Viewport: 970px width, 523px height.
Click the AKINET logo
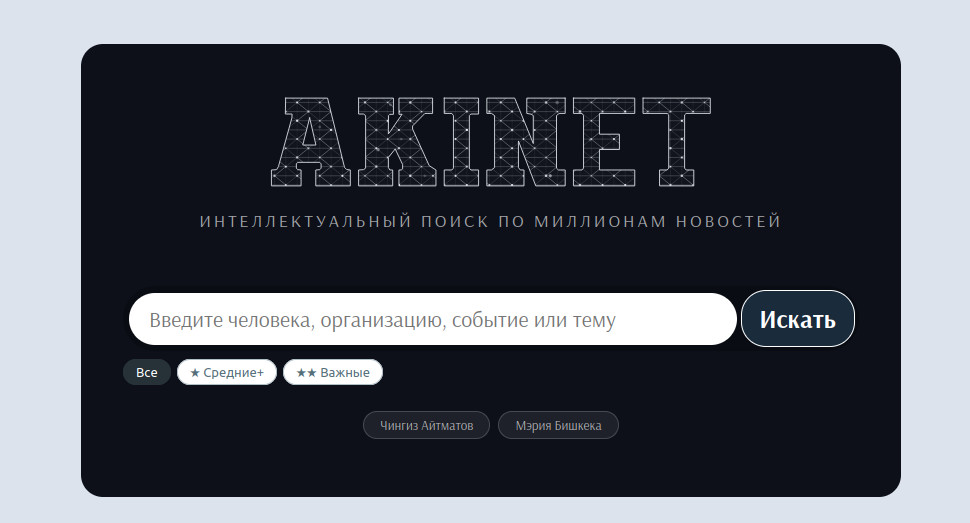tap(490, 142)
